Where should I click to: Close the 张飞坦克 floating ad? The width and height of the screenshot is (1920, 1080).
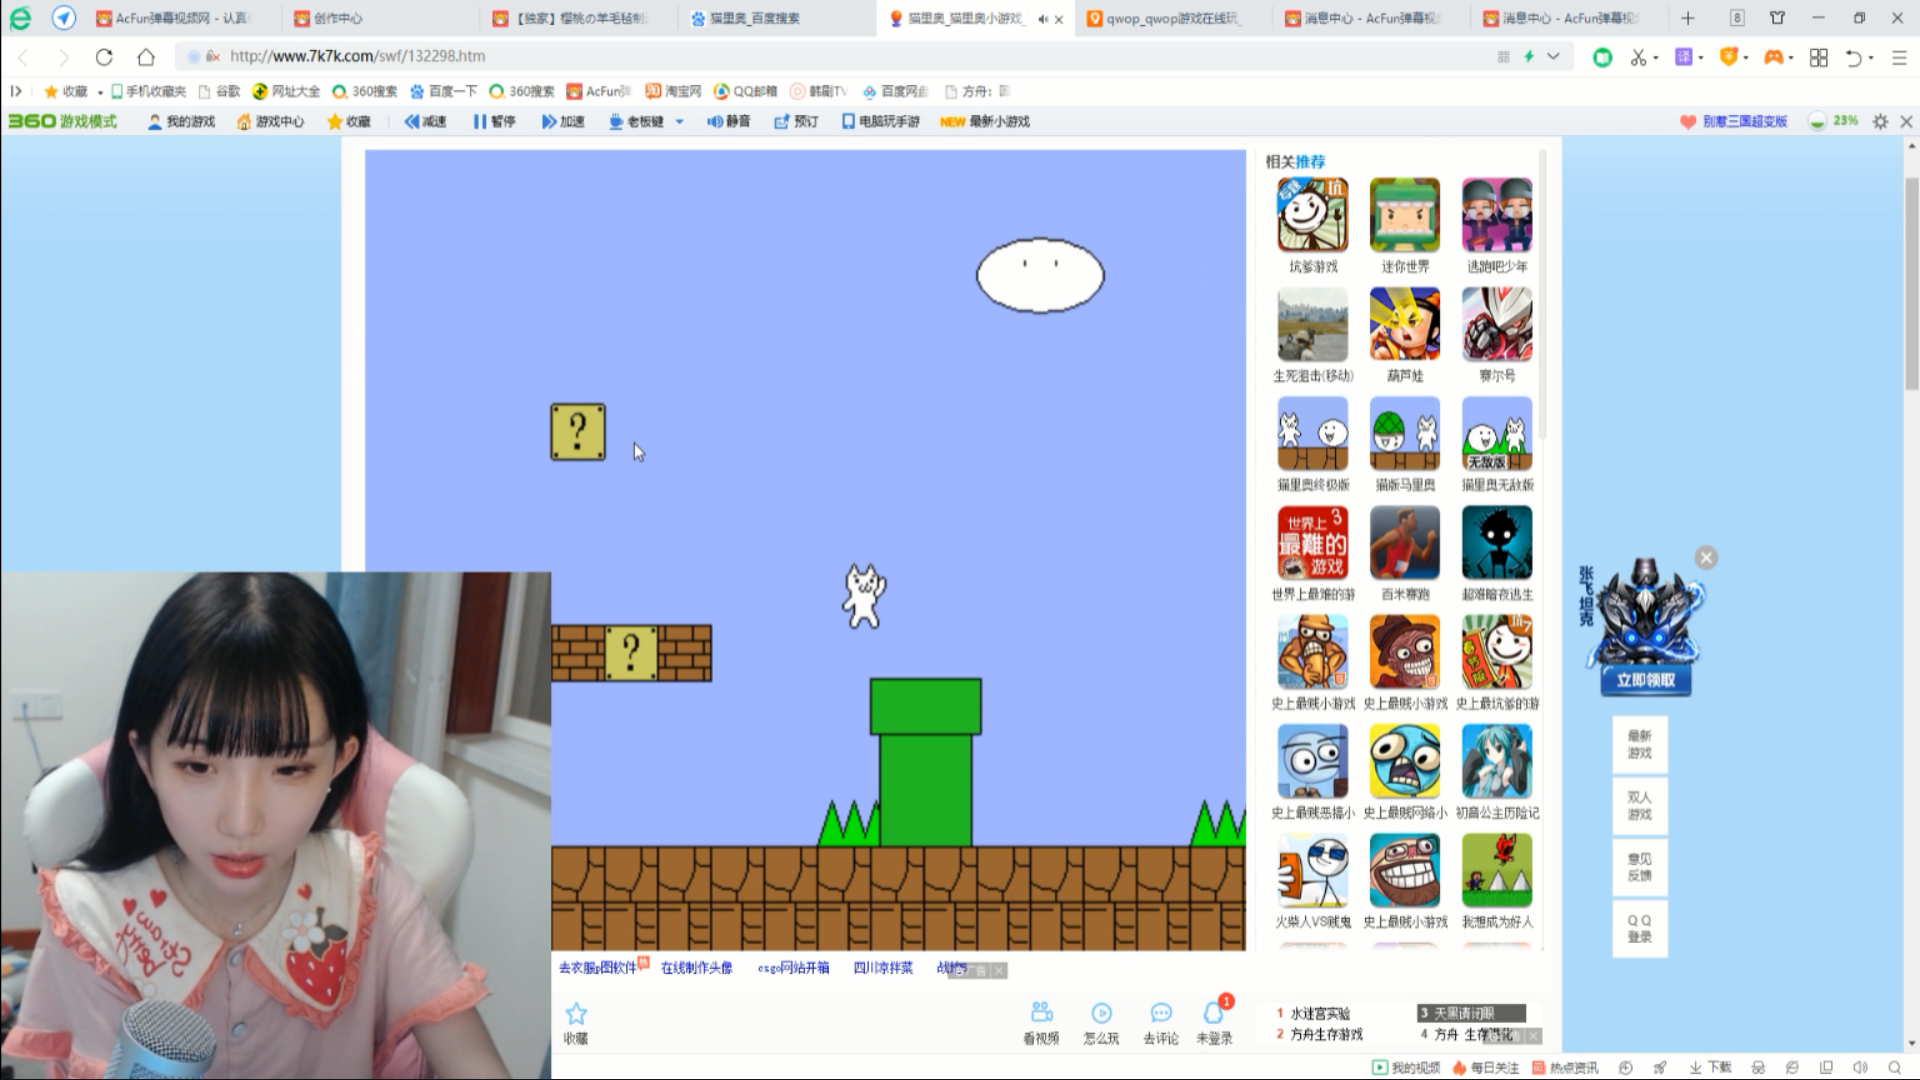[x=1706, y=558]
